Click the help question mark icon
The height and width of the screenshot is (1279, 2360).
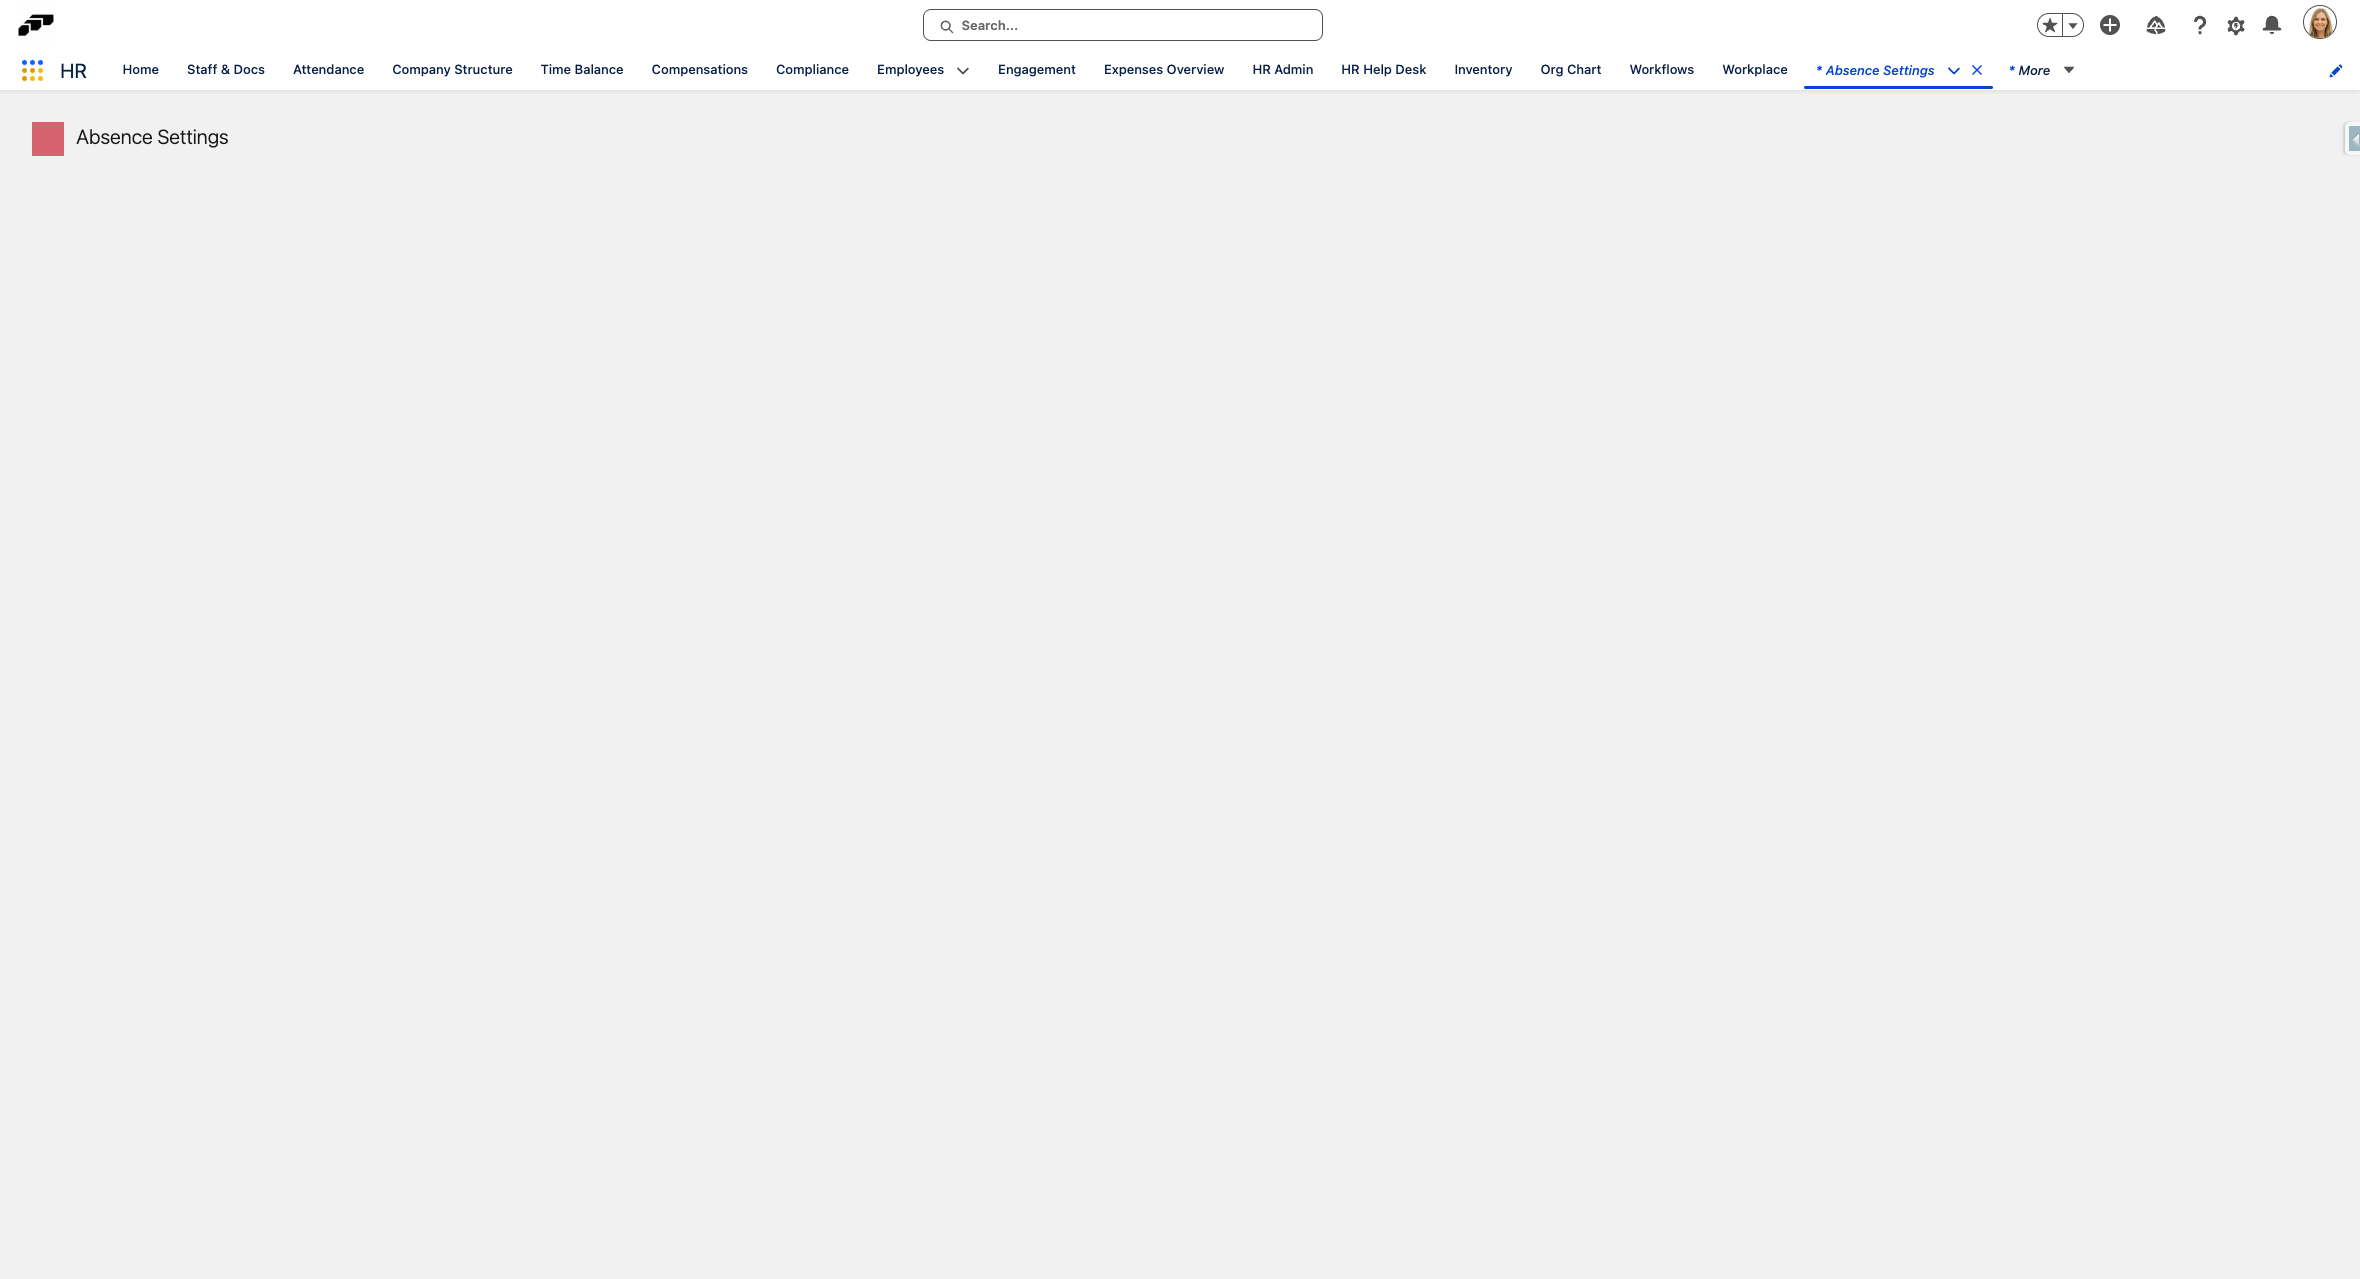[2200, 24]
